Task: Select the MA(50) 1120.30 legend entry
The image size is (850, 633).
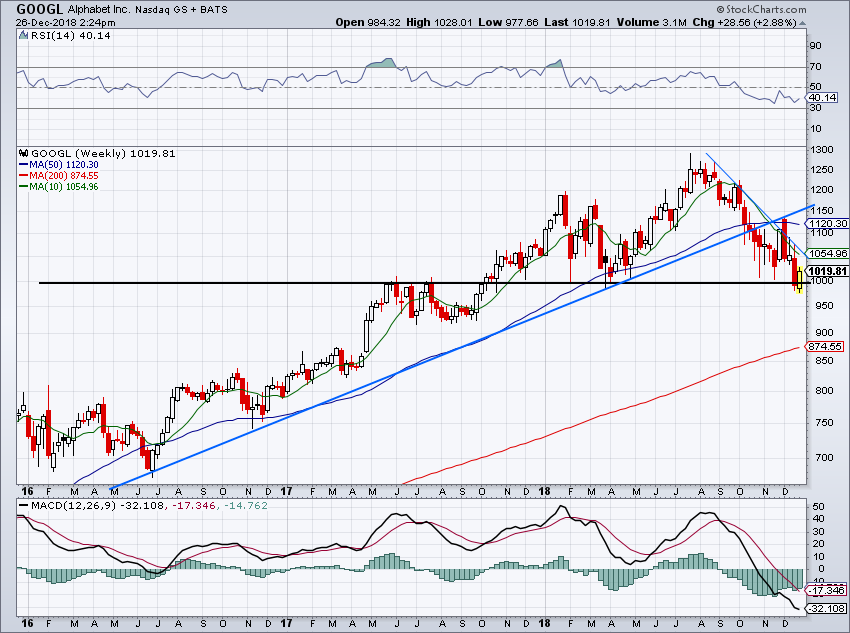Action: (59, 165)
